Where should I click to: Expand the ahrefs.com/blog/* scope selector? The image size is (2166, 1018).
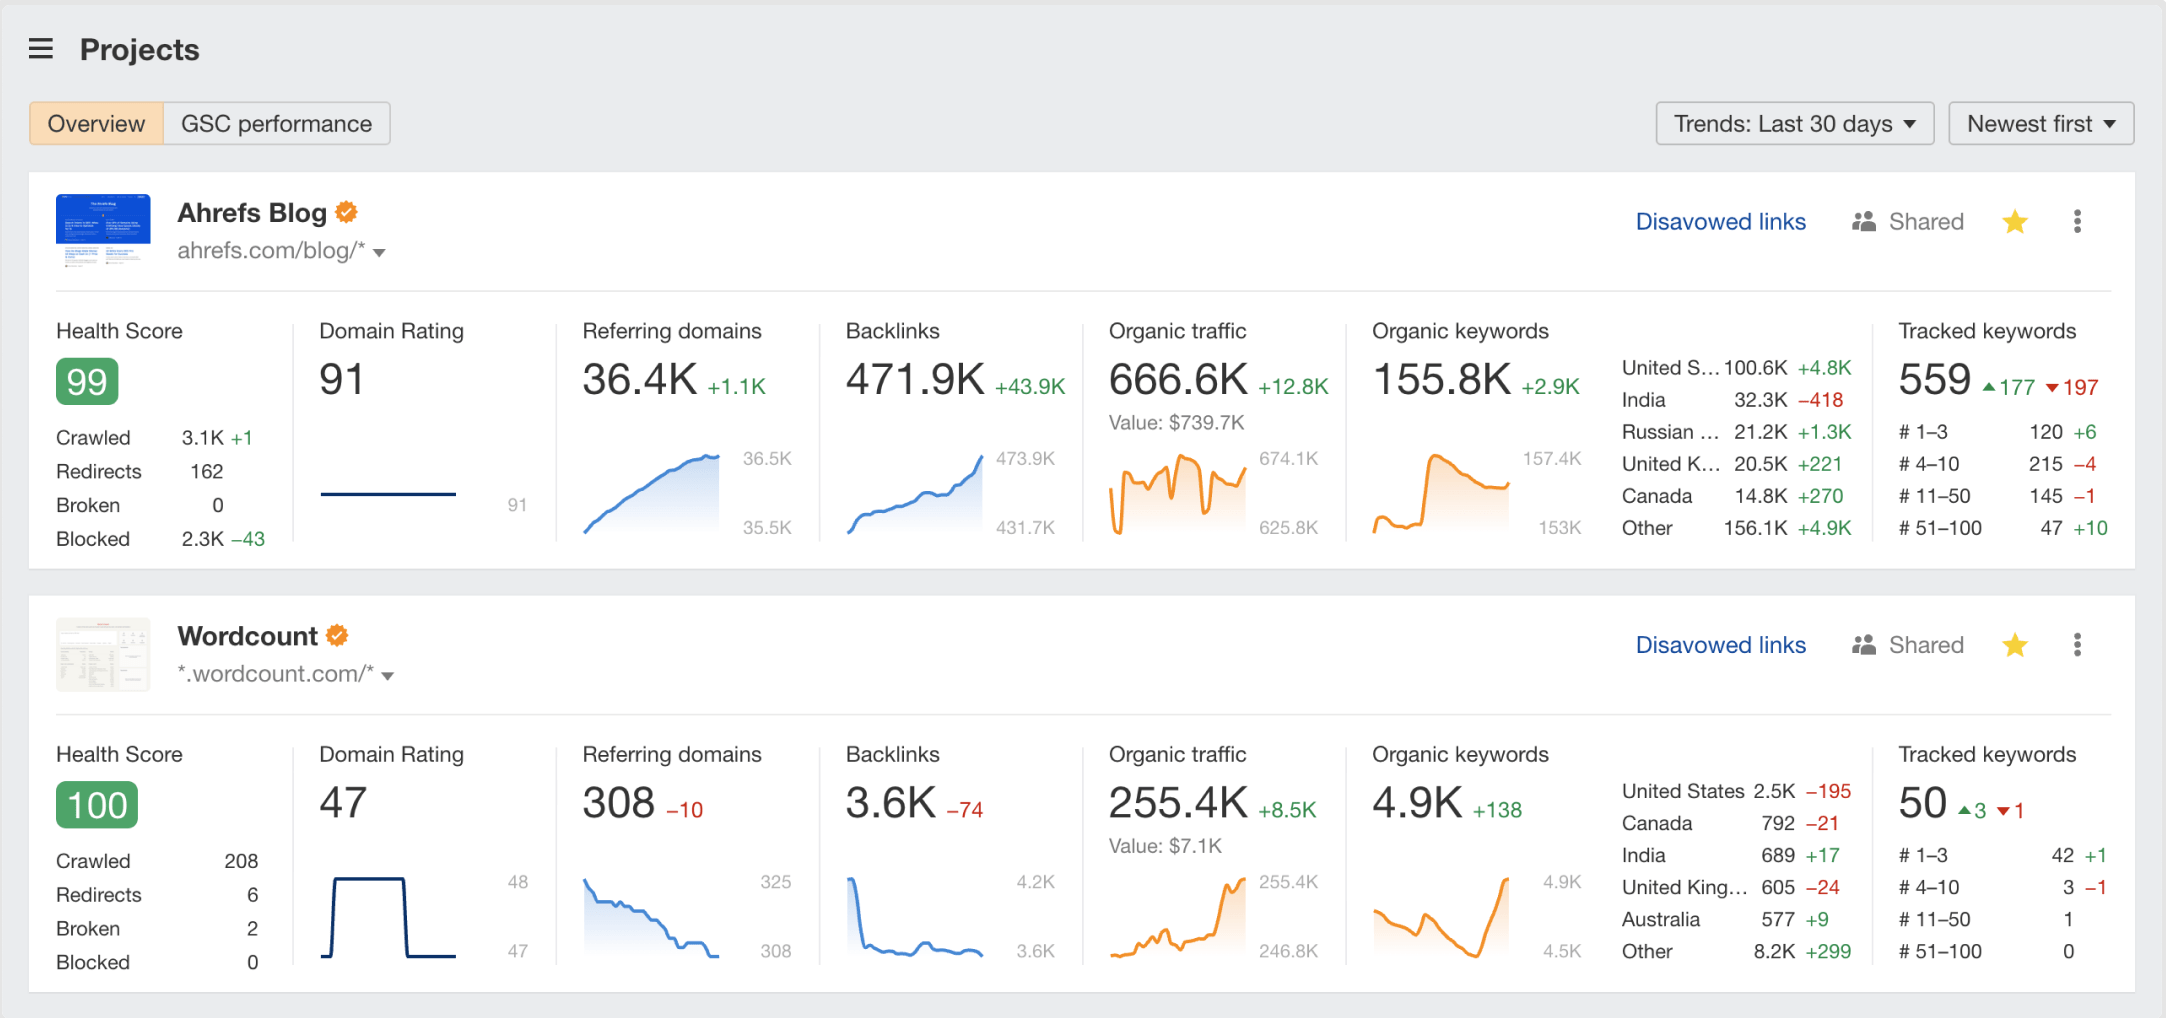coord(379,253)
